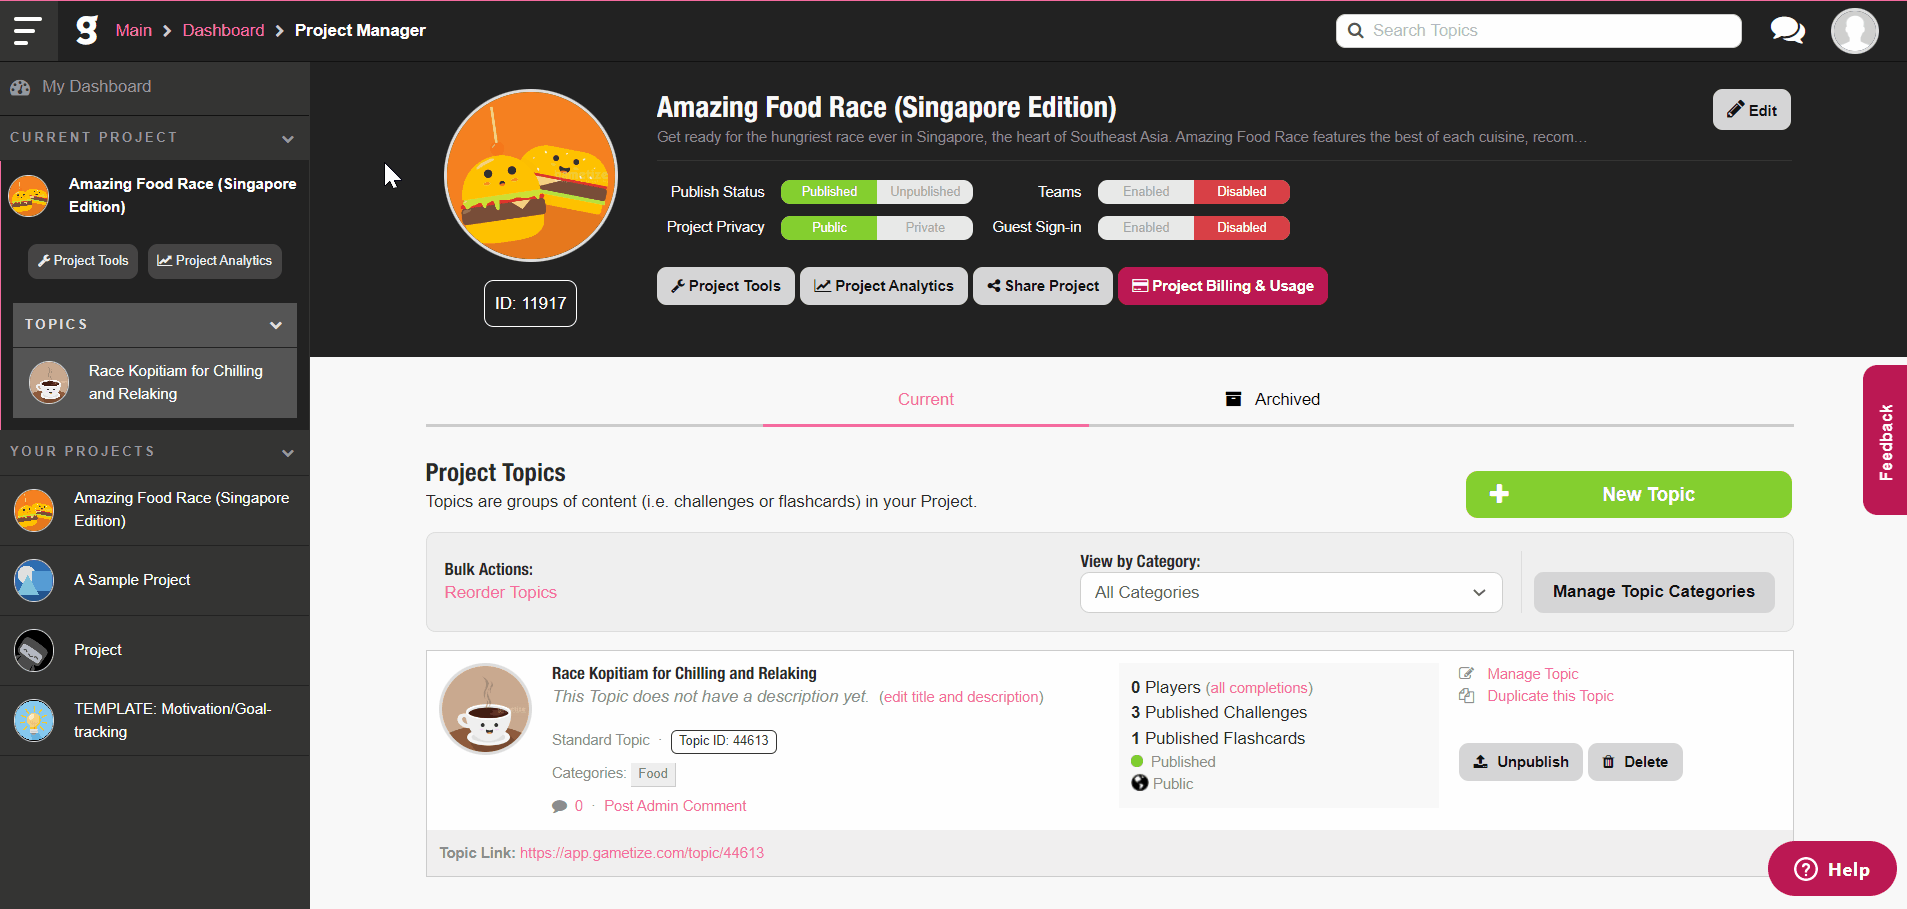Viewport: 1907px width, 909px height.
Task: Set Guest Sign-in to Enabled
Action: click(x=1146, y=227)
